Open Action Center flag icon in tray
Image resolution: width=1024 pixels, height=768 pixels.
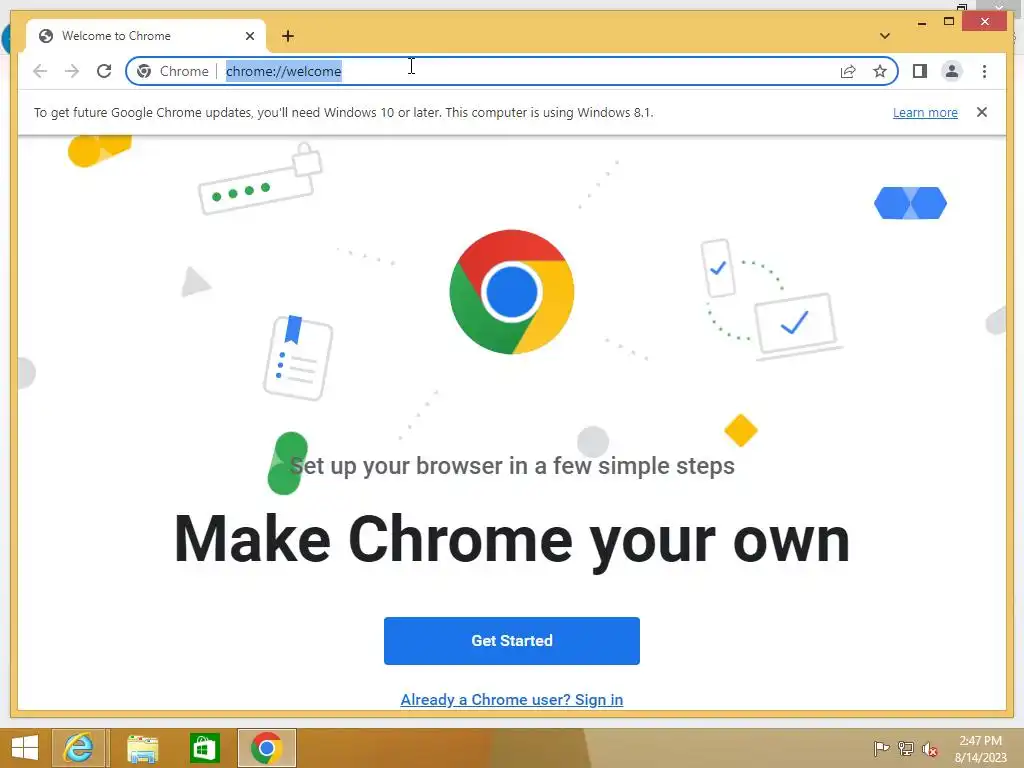(881, 749)
